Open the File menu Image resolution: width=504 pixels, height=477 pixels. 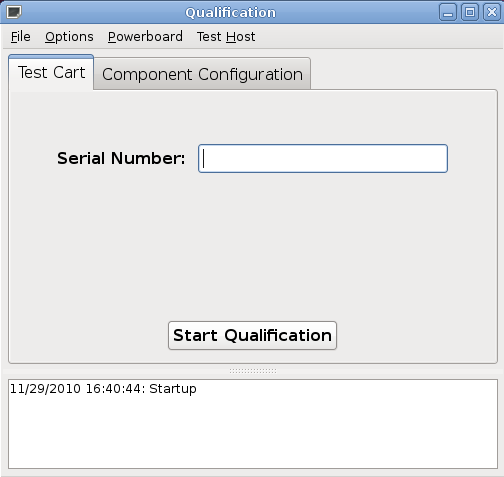[x=21, y=37]
